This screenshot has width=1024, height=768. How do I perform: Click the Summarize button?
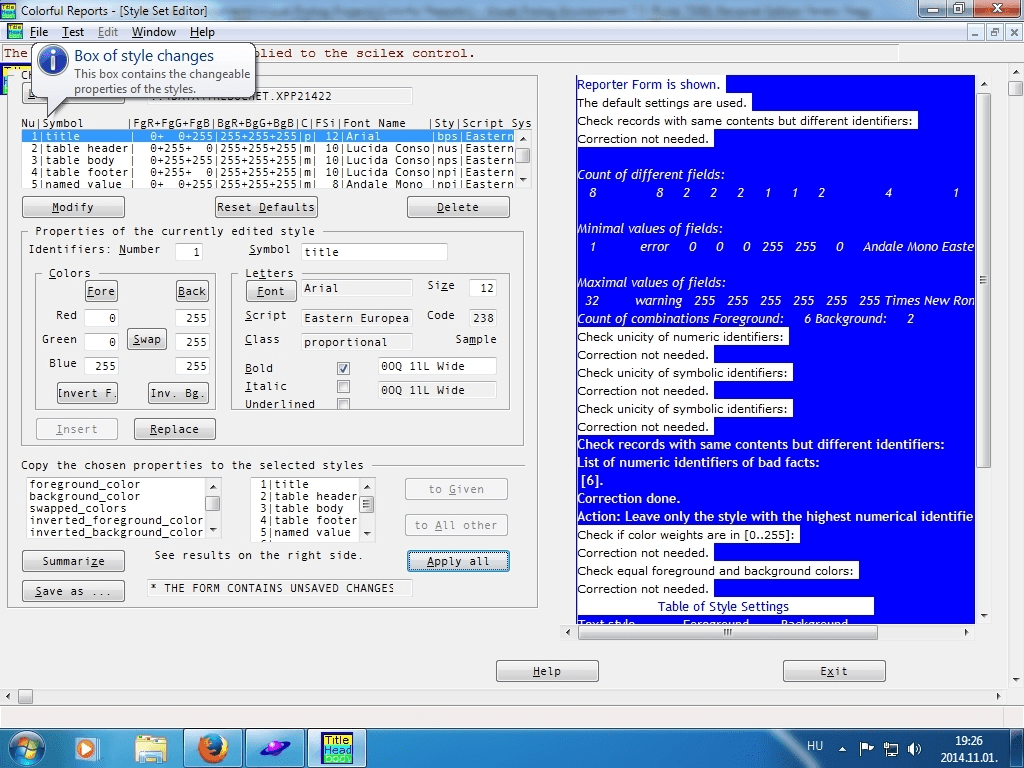tap(73, 561)
